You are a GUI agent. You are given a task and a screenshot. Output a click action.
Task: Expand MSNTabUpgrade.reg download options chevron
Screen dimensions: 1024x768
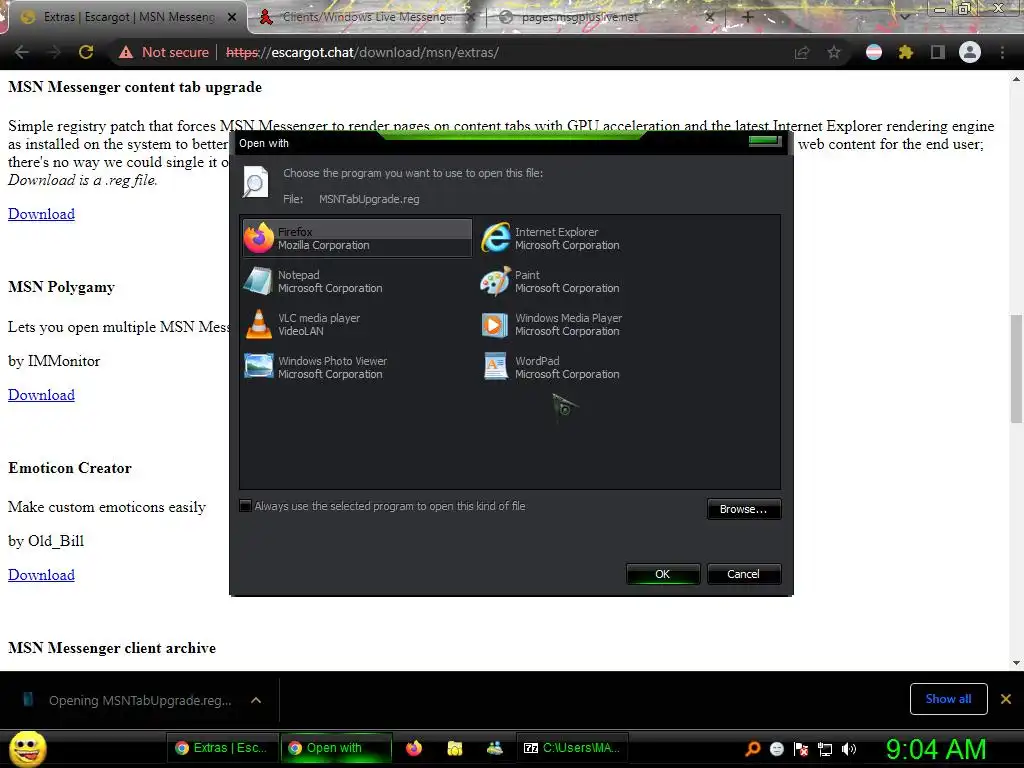pyautogui.click(x=256, y=700)
